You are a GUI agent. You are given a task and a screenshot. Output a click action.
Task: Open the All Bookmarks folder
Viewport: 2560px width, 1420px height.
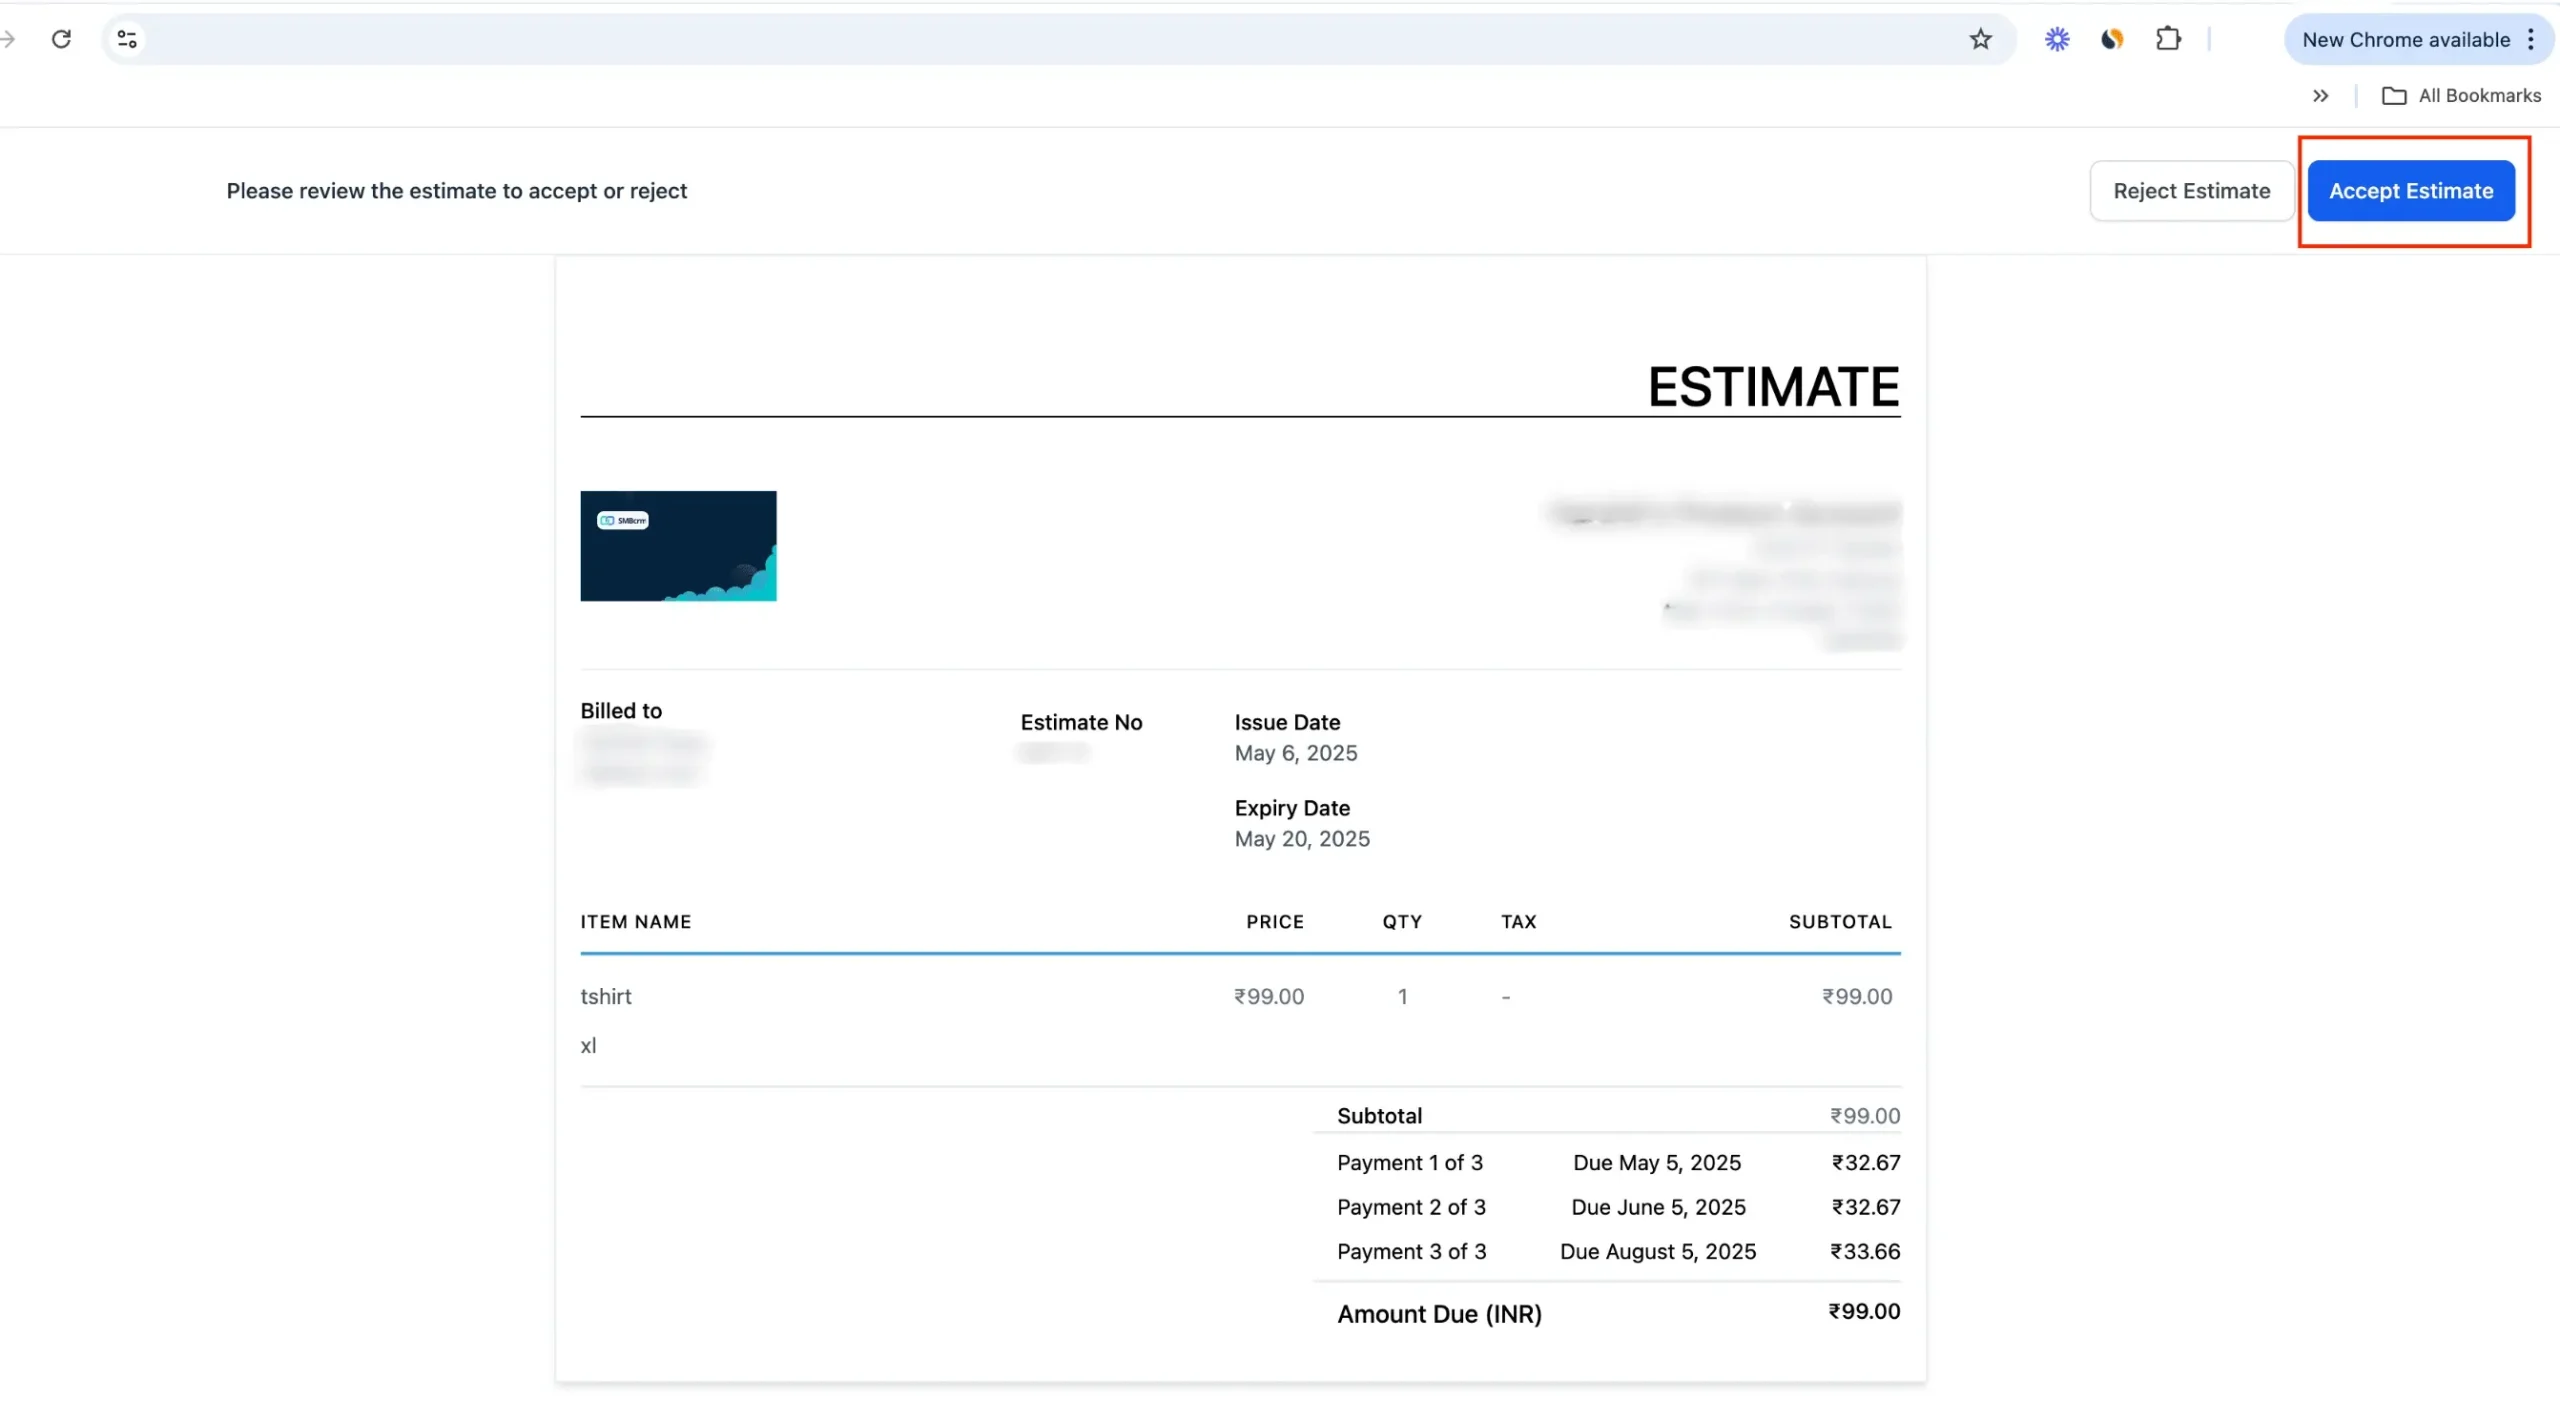[2461, 96]
